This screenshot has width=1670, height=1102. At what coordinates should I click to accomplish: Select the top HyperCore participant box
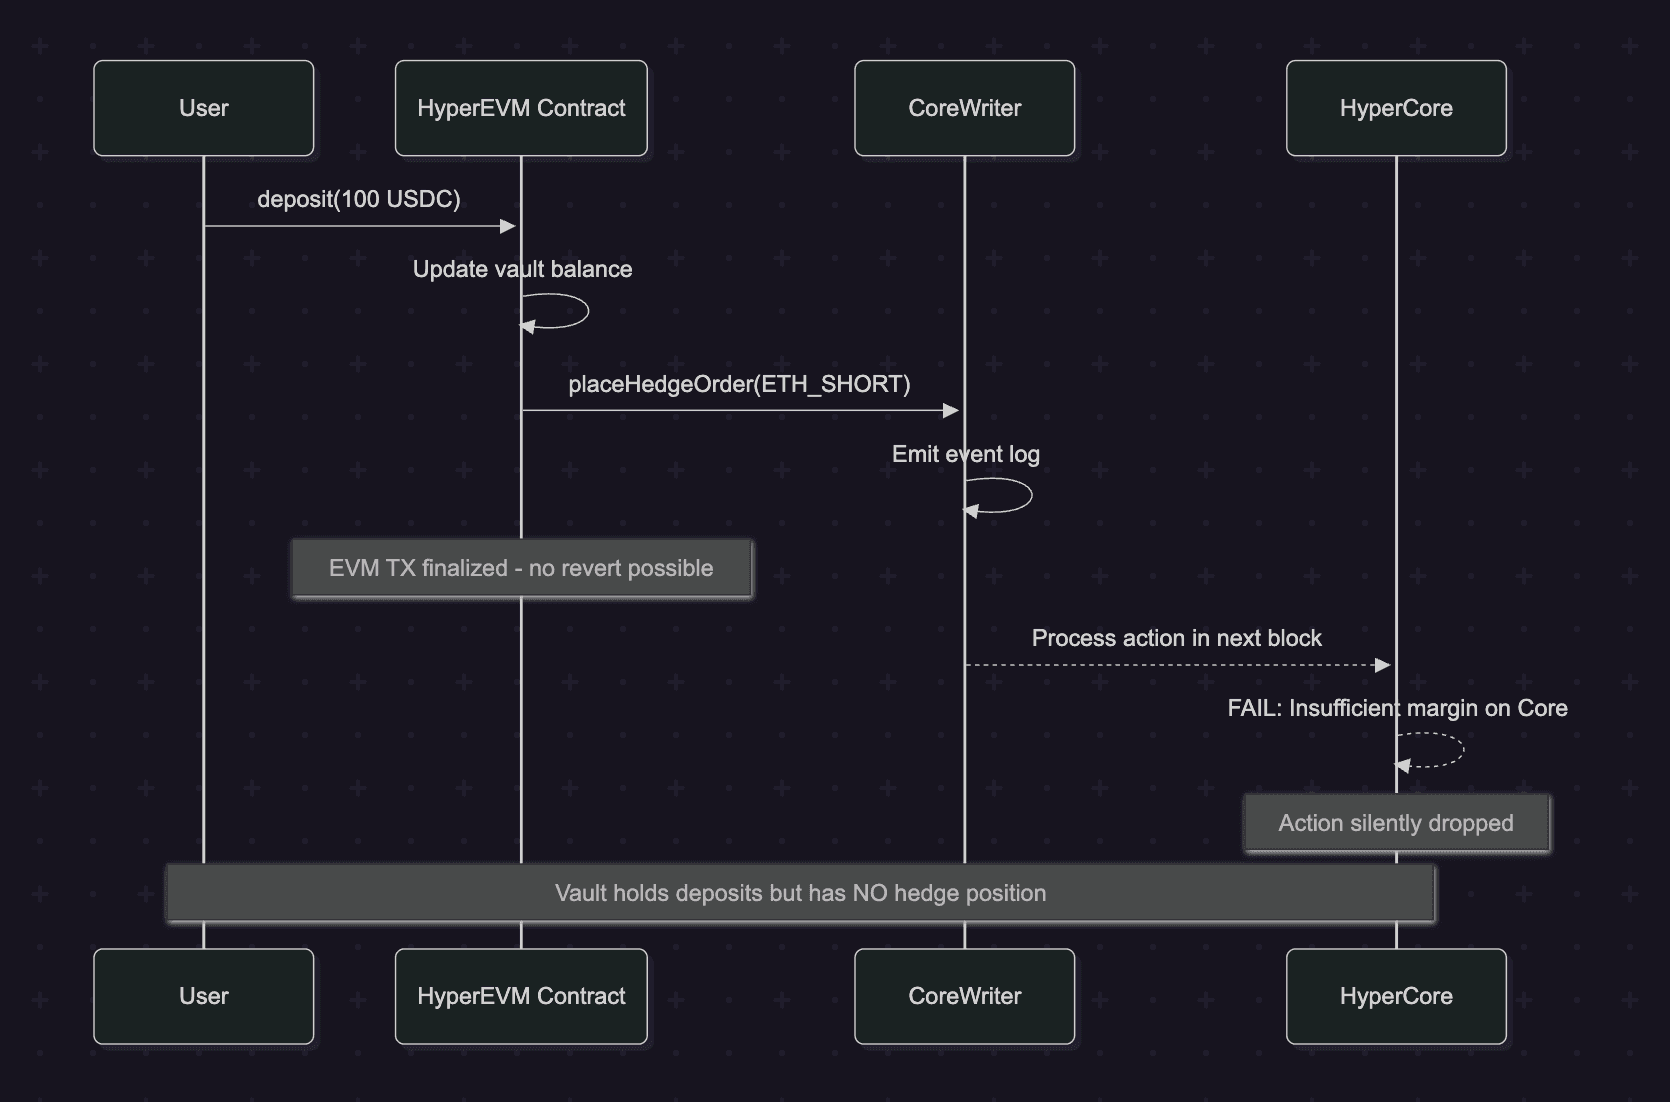click(x=1396, y=108)
